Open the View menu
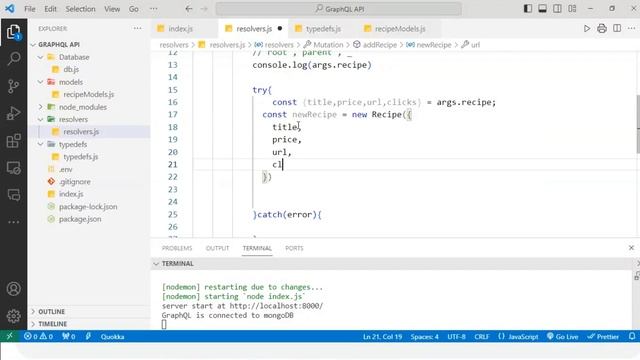The height and width of the screenshot is (360, 640). 112,9
